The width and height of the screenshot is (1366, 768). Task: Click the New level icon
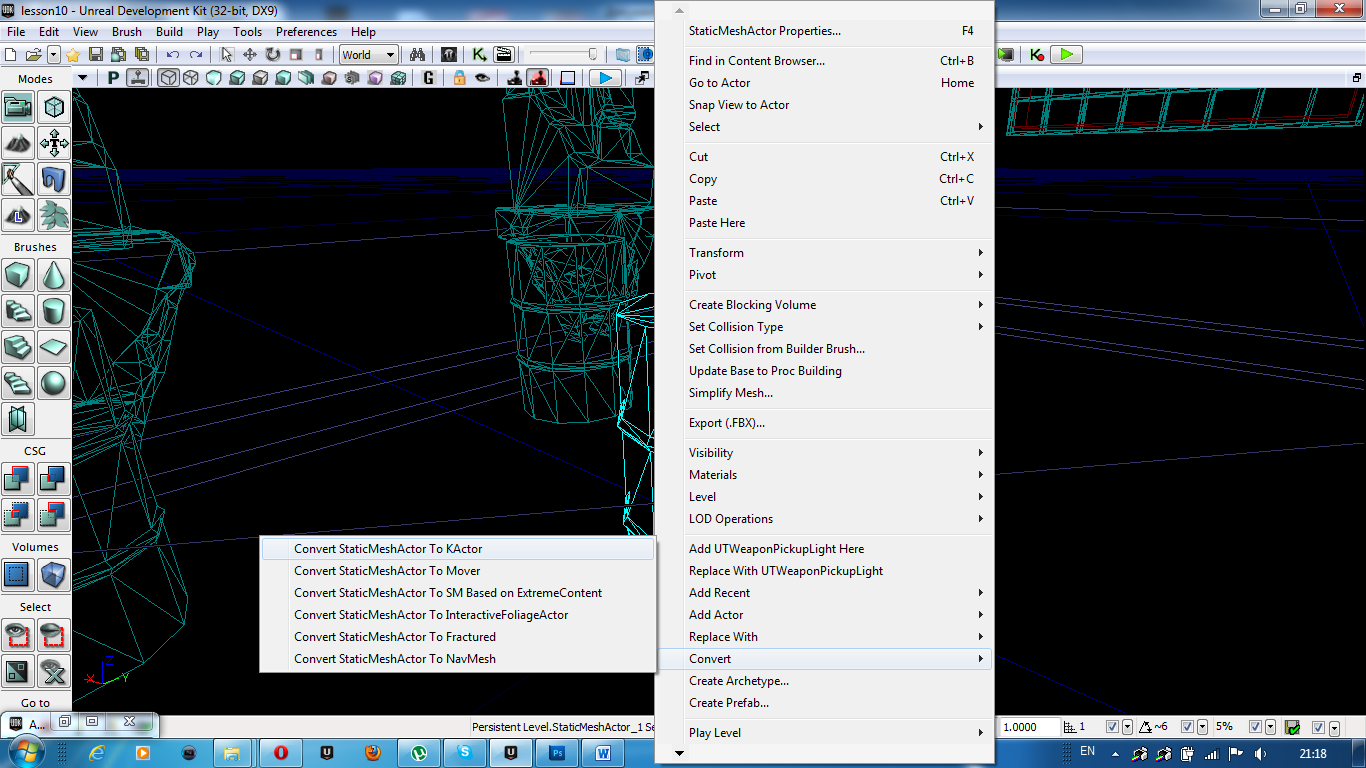pos(11,55)
